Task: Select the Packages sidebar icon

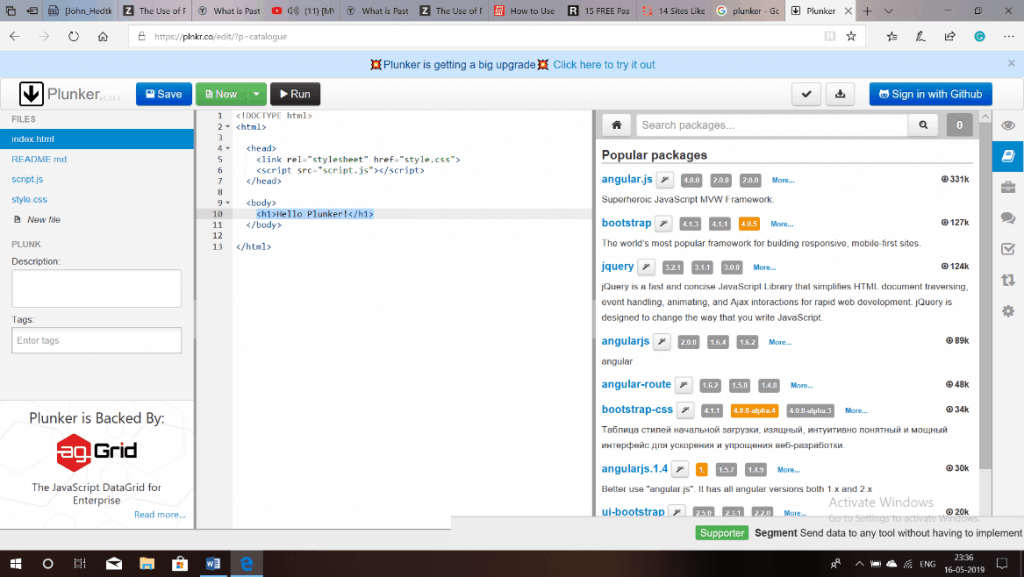Action: pos(1008,156)
